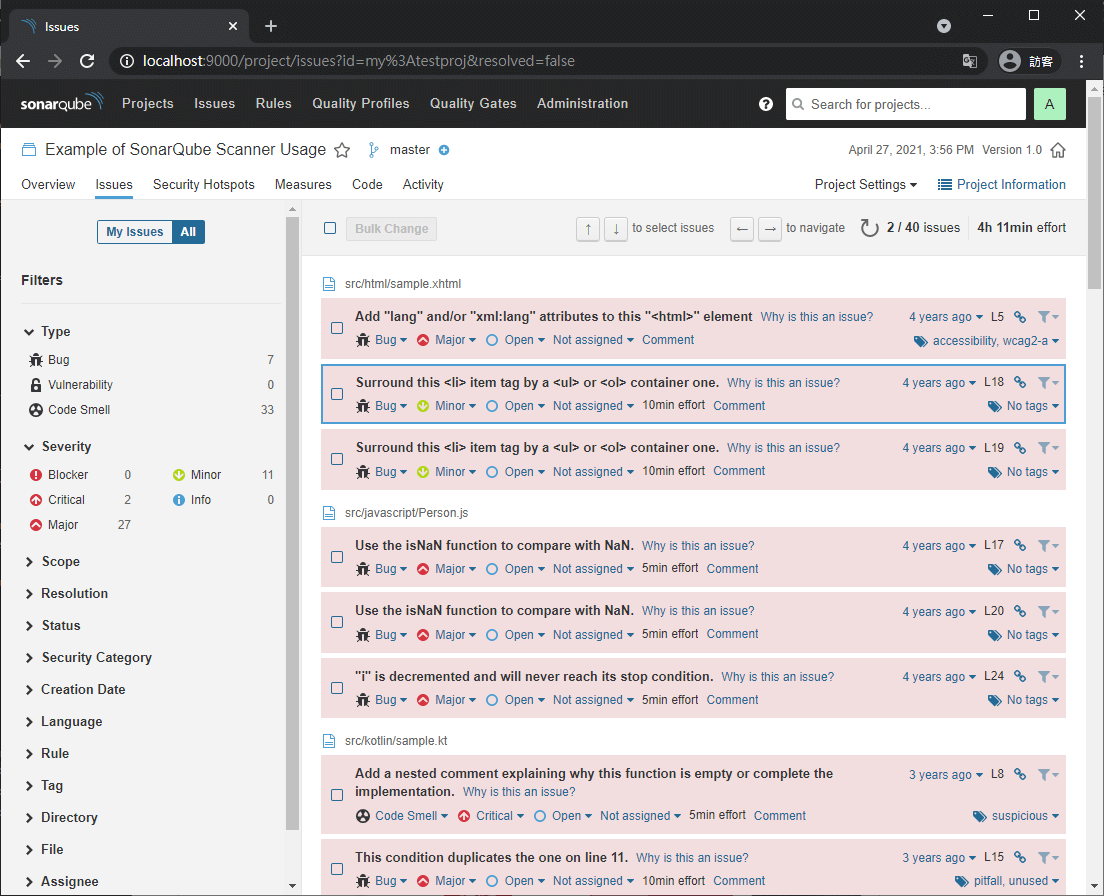Image resolution: width=1104 pixels, height=896 pixels.
Task: Copy permalink icon for the L5 issue
Action: pos(1020,317)
